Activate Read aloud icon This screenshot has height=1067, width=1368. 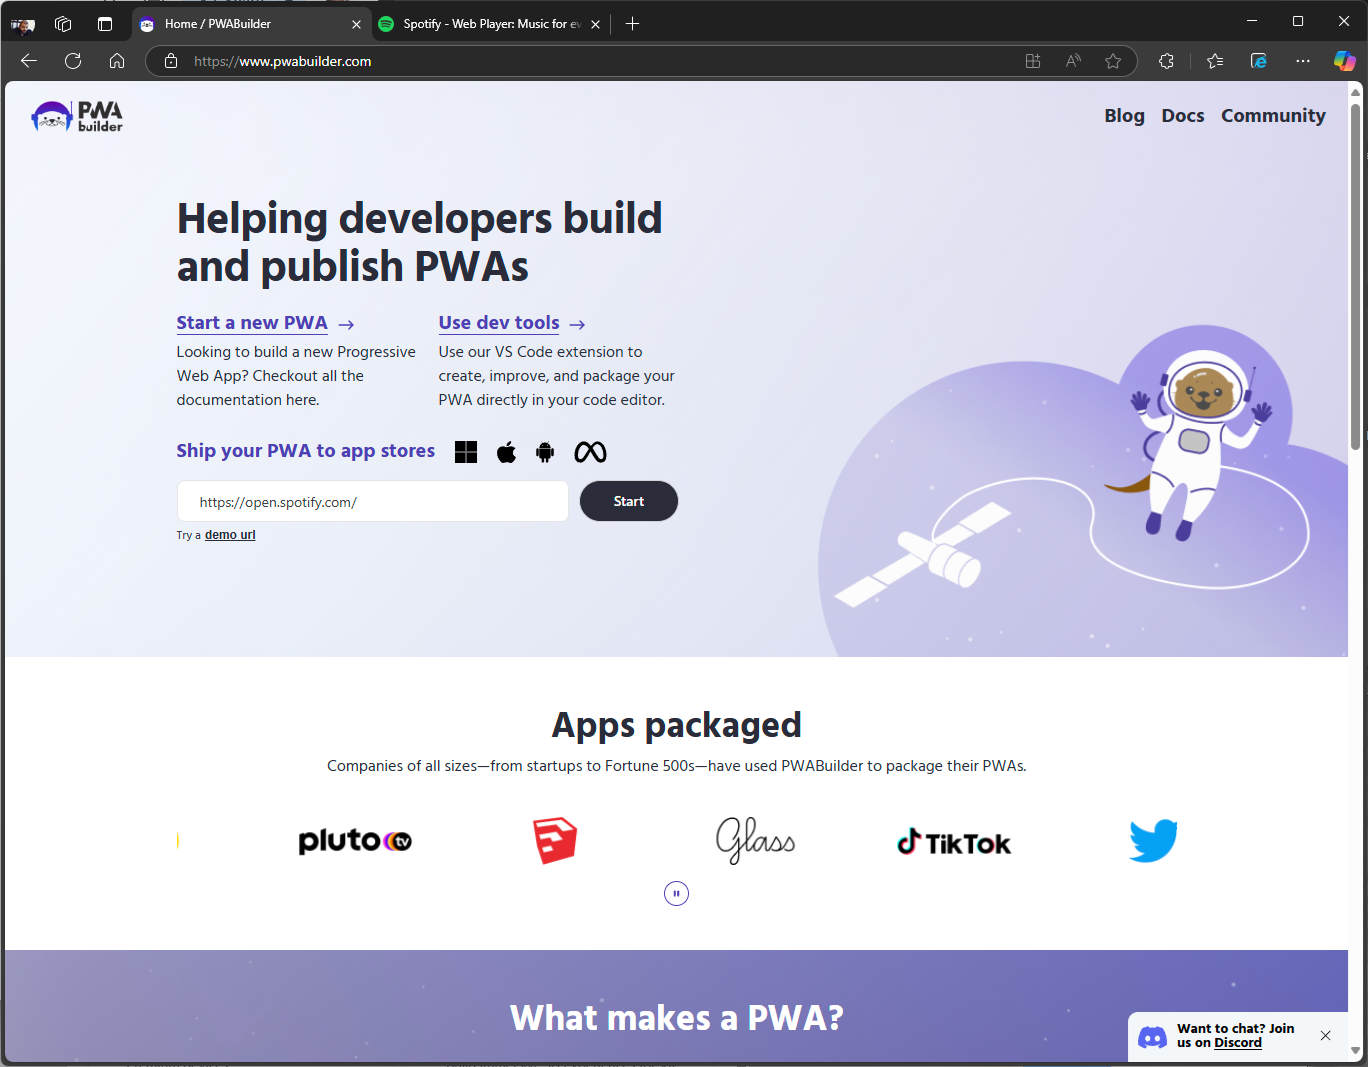point(1073,61)
